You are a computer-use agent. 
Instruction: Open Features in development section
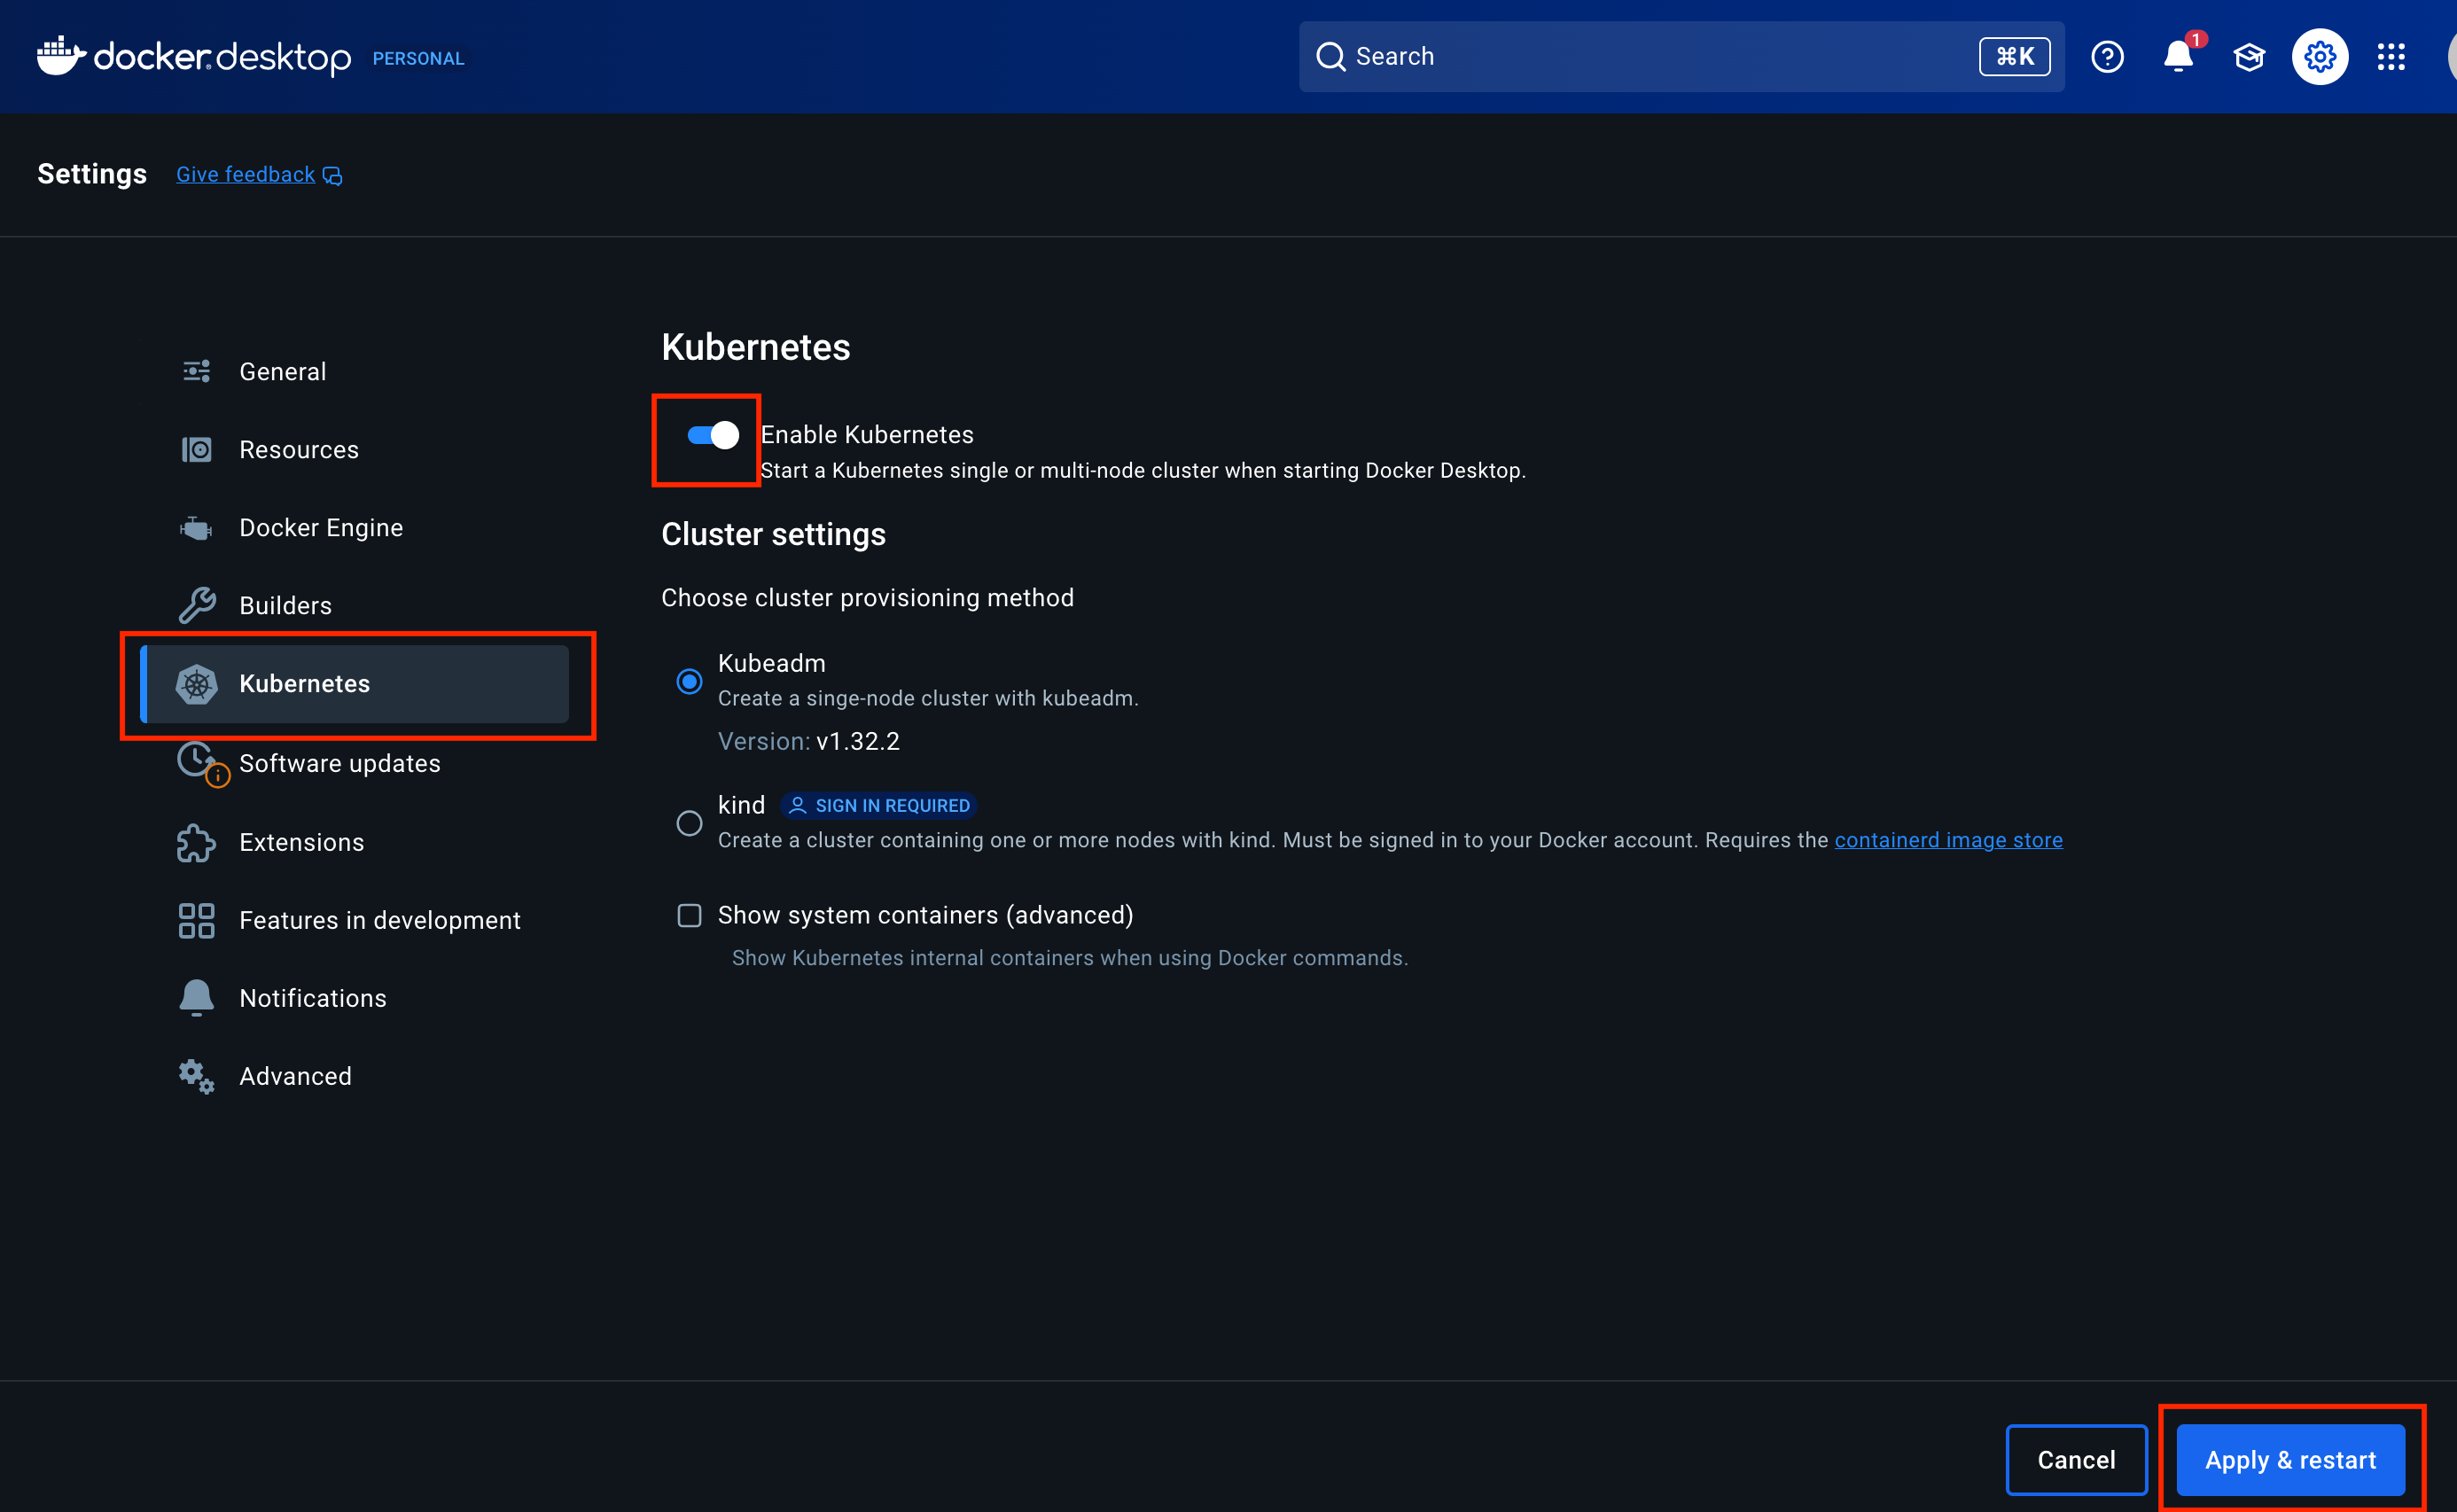click(x=355, y=921)
